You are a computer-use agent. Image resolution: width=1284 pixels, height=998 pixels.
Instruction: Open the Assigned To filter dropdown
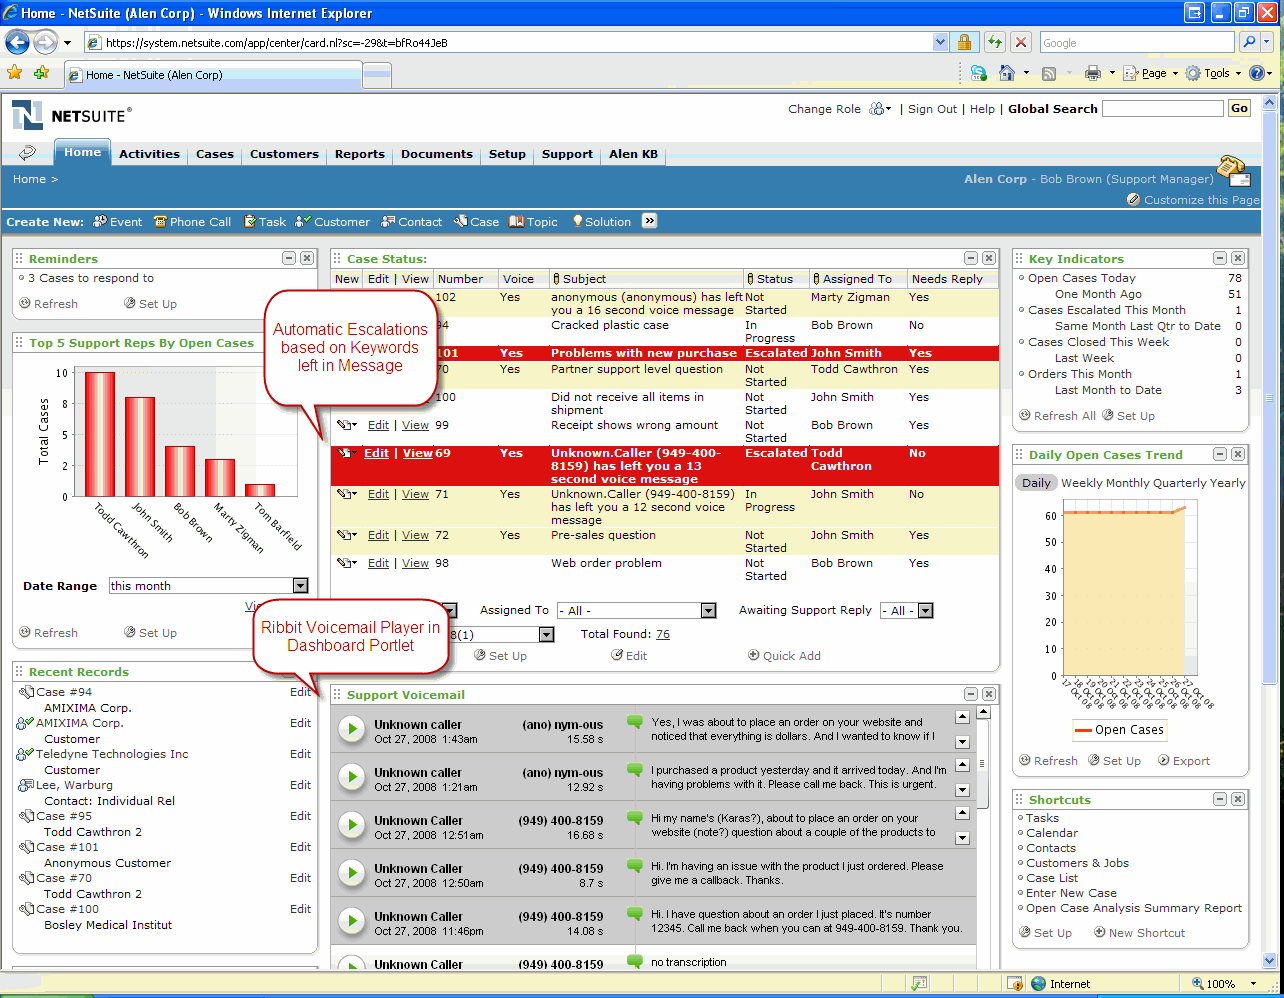tap(708, 611)
